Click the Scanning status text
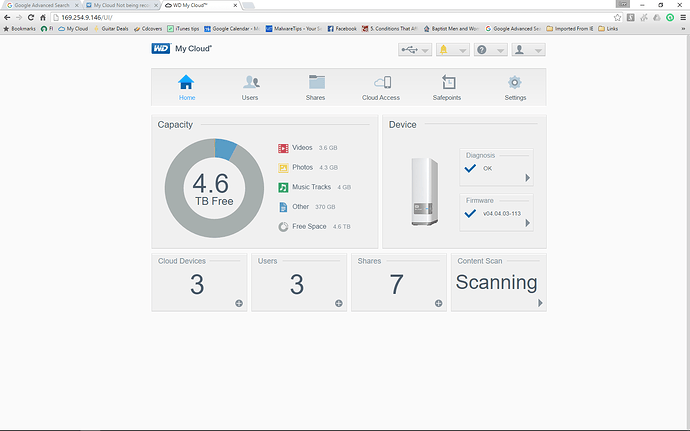The image size is (690, 431). [x=496, y=283]
